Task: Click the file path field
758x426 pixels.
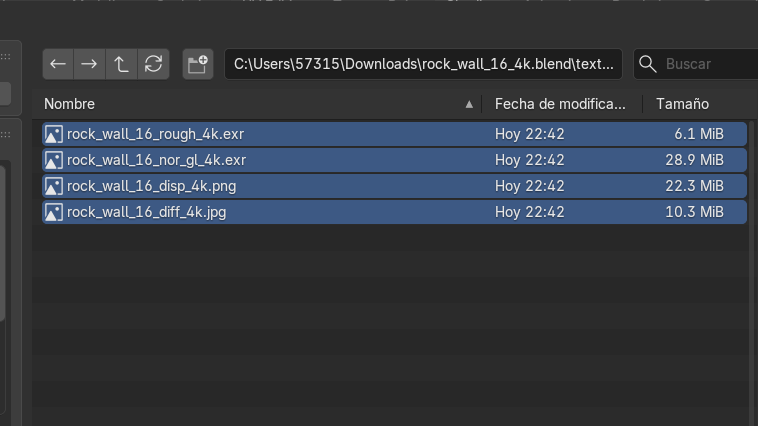Action: 423,64
